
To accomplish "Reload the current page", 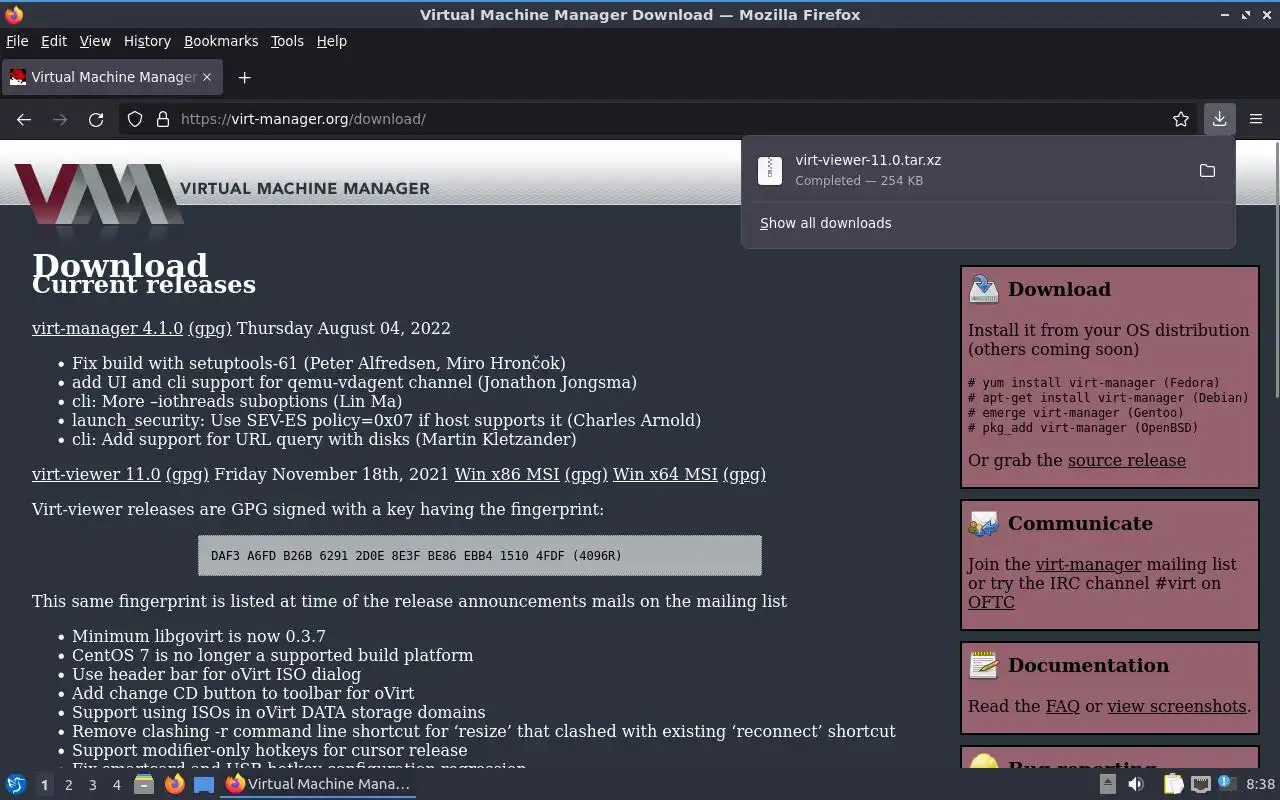I will pyautogui.click(x=96, y=119).
